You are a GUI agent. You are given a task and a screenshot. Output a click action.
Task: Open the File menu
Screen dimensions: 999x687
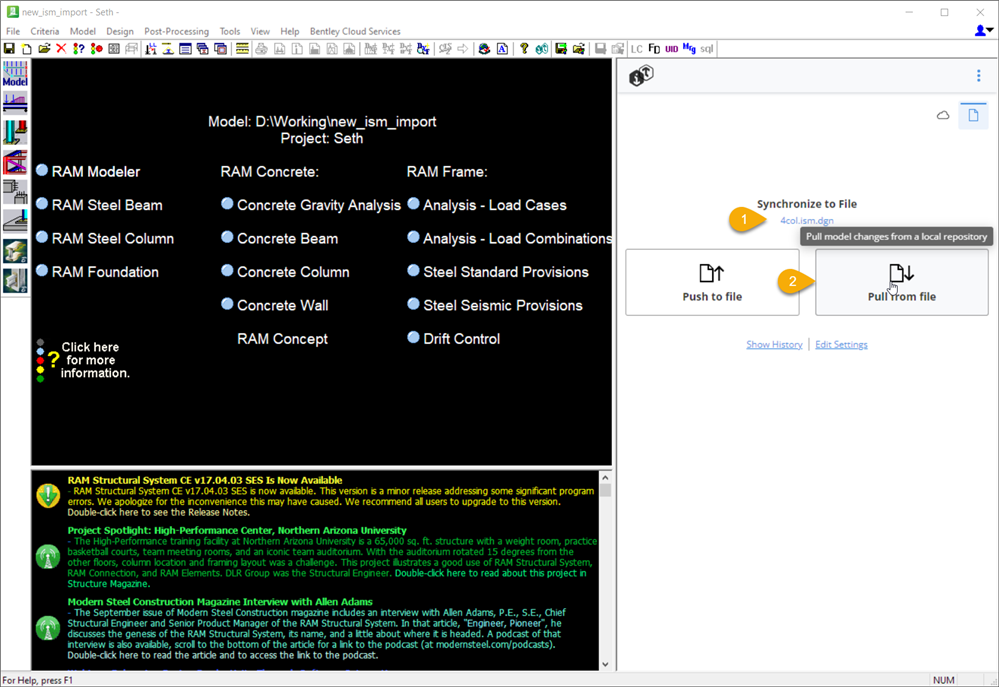pos(13,31)
